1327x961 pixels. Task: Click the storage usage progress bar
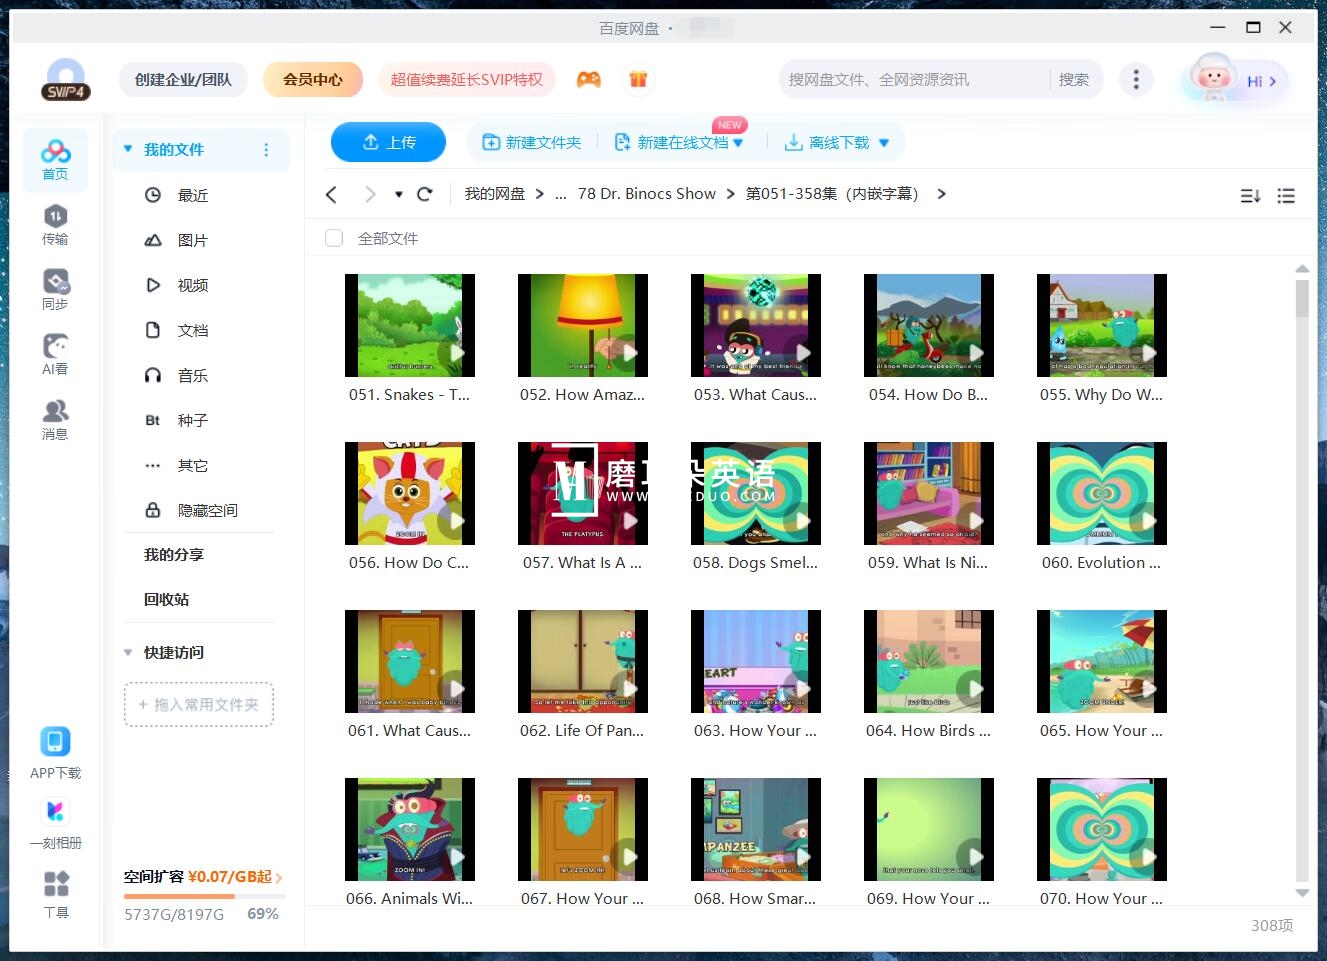200,897
